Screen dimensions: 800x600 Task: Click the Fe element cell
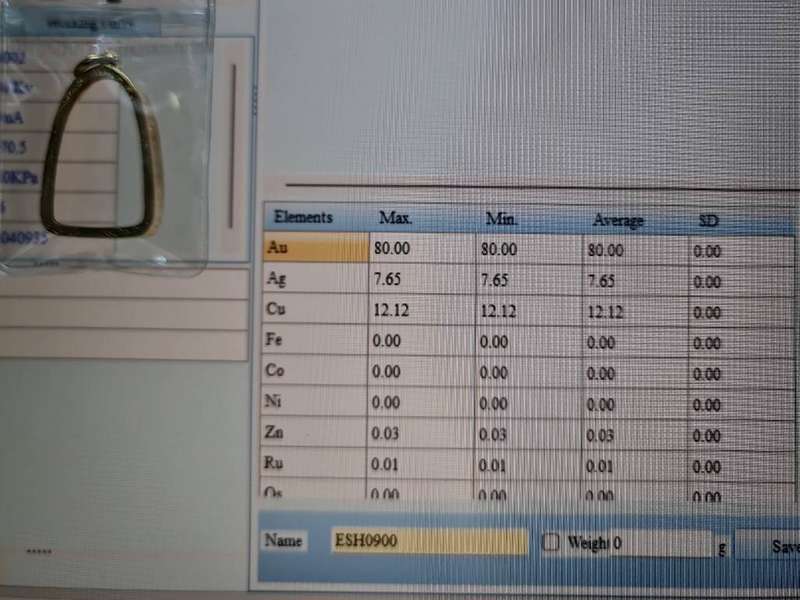(315, 340)
